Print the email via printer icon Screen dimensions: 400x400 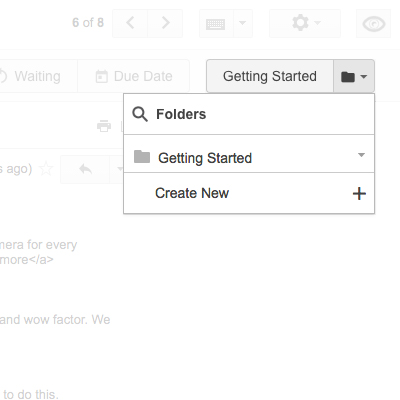(x=104, y=126)
